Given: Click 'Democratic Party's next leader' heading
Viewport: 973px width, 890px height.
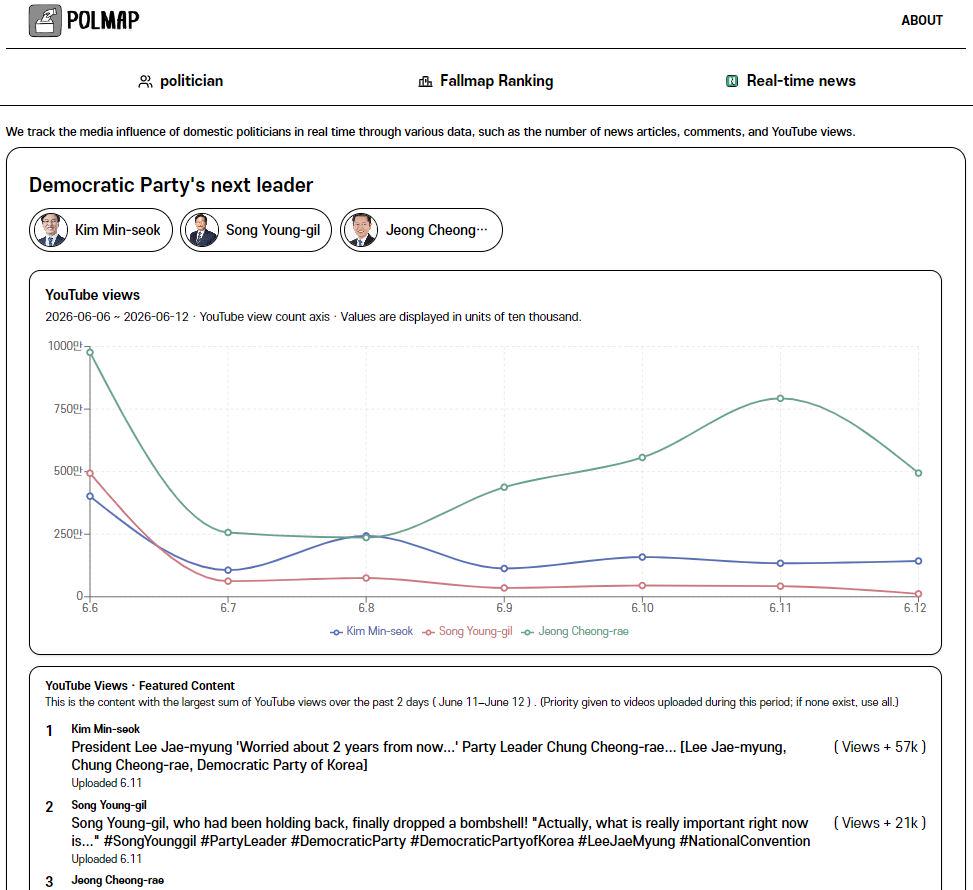Looking at the screenshot, I should coord(171,186).
